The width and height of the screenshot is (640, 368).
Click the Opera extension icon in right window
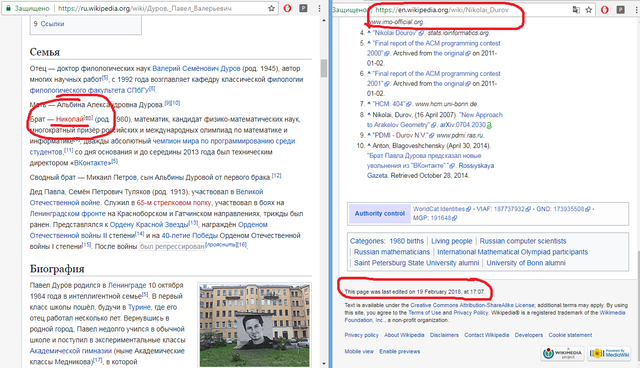(604, 10)
